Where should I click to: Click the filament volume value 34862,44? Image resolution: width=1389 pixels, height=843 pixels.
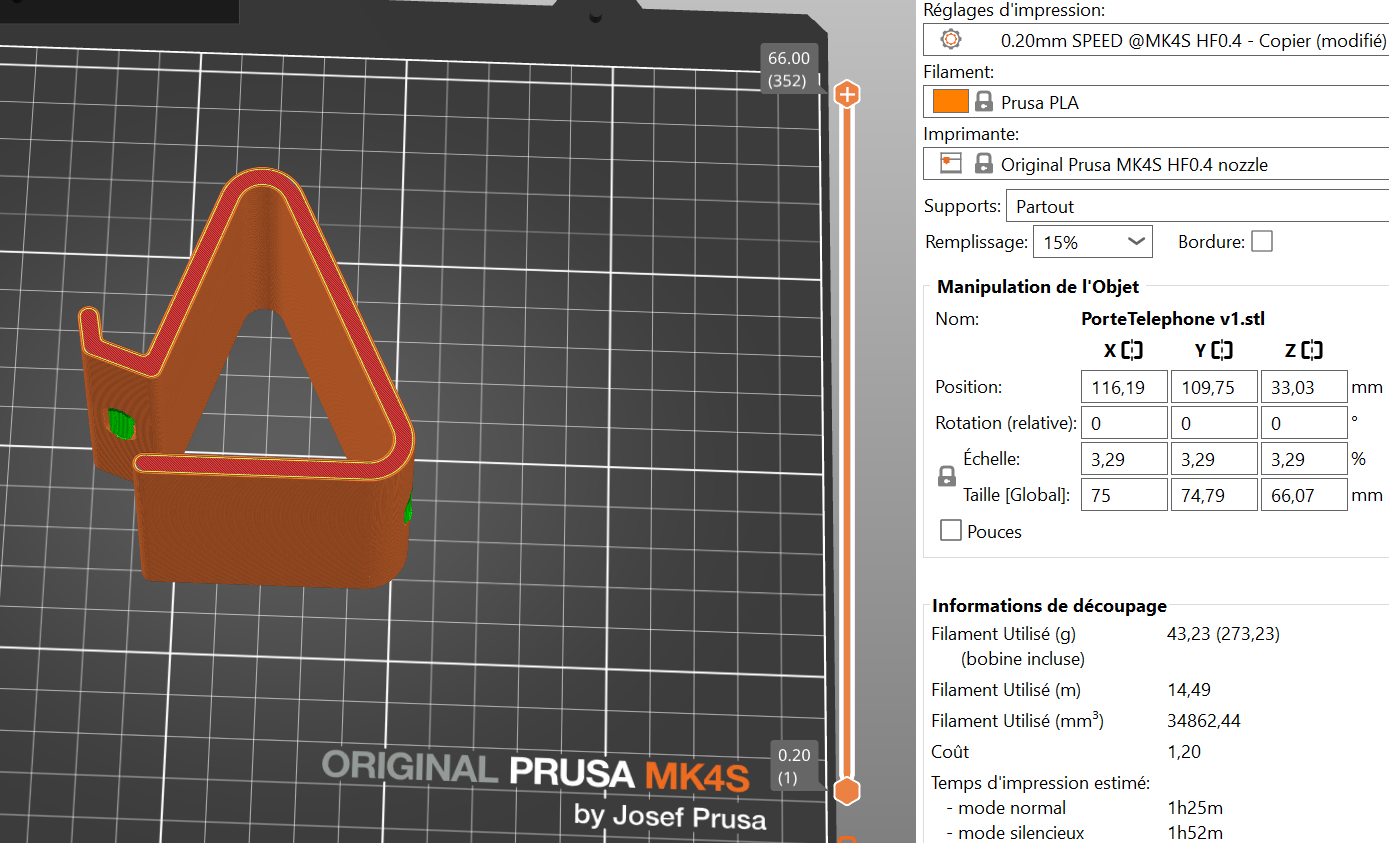pyautogui.click(x=1203, y=721)
